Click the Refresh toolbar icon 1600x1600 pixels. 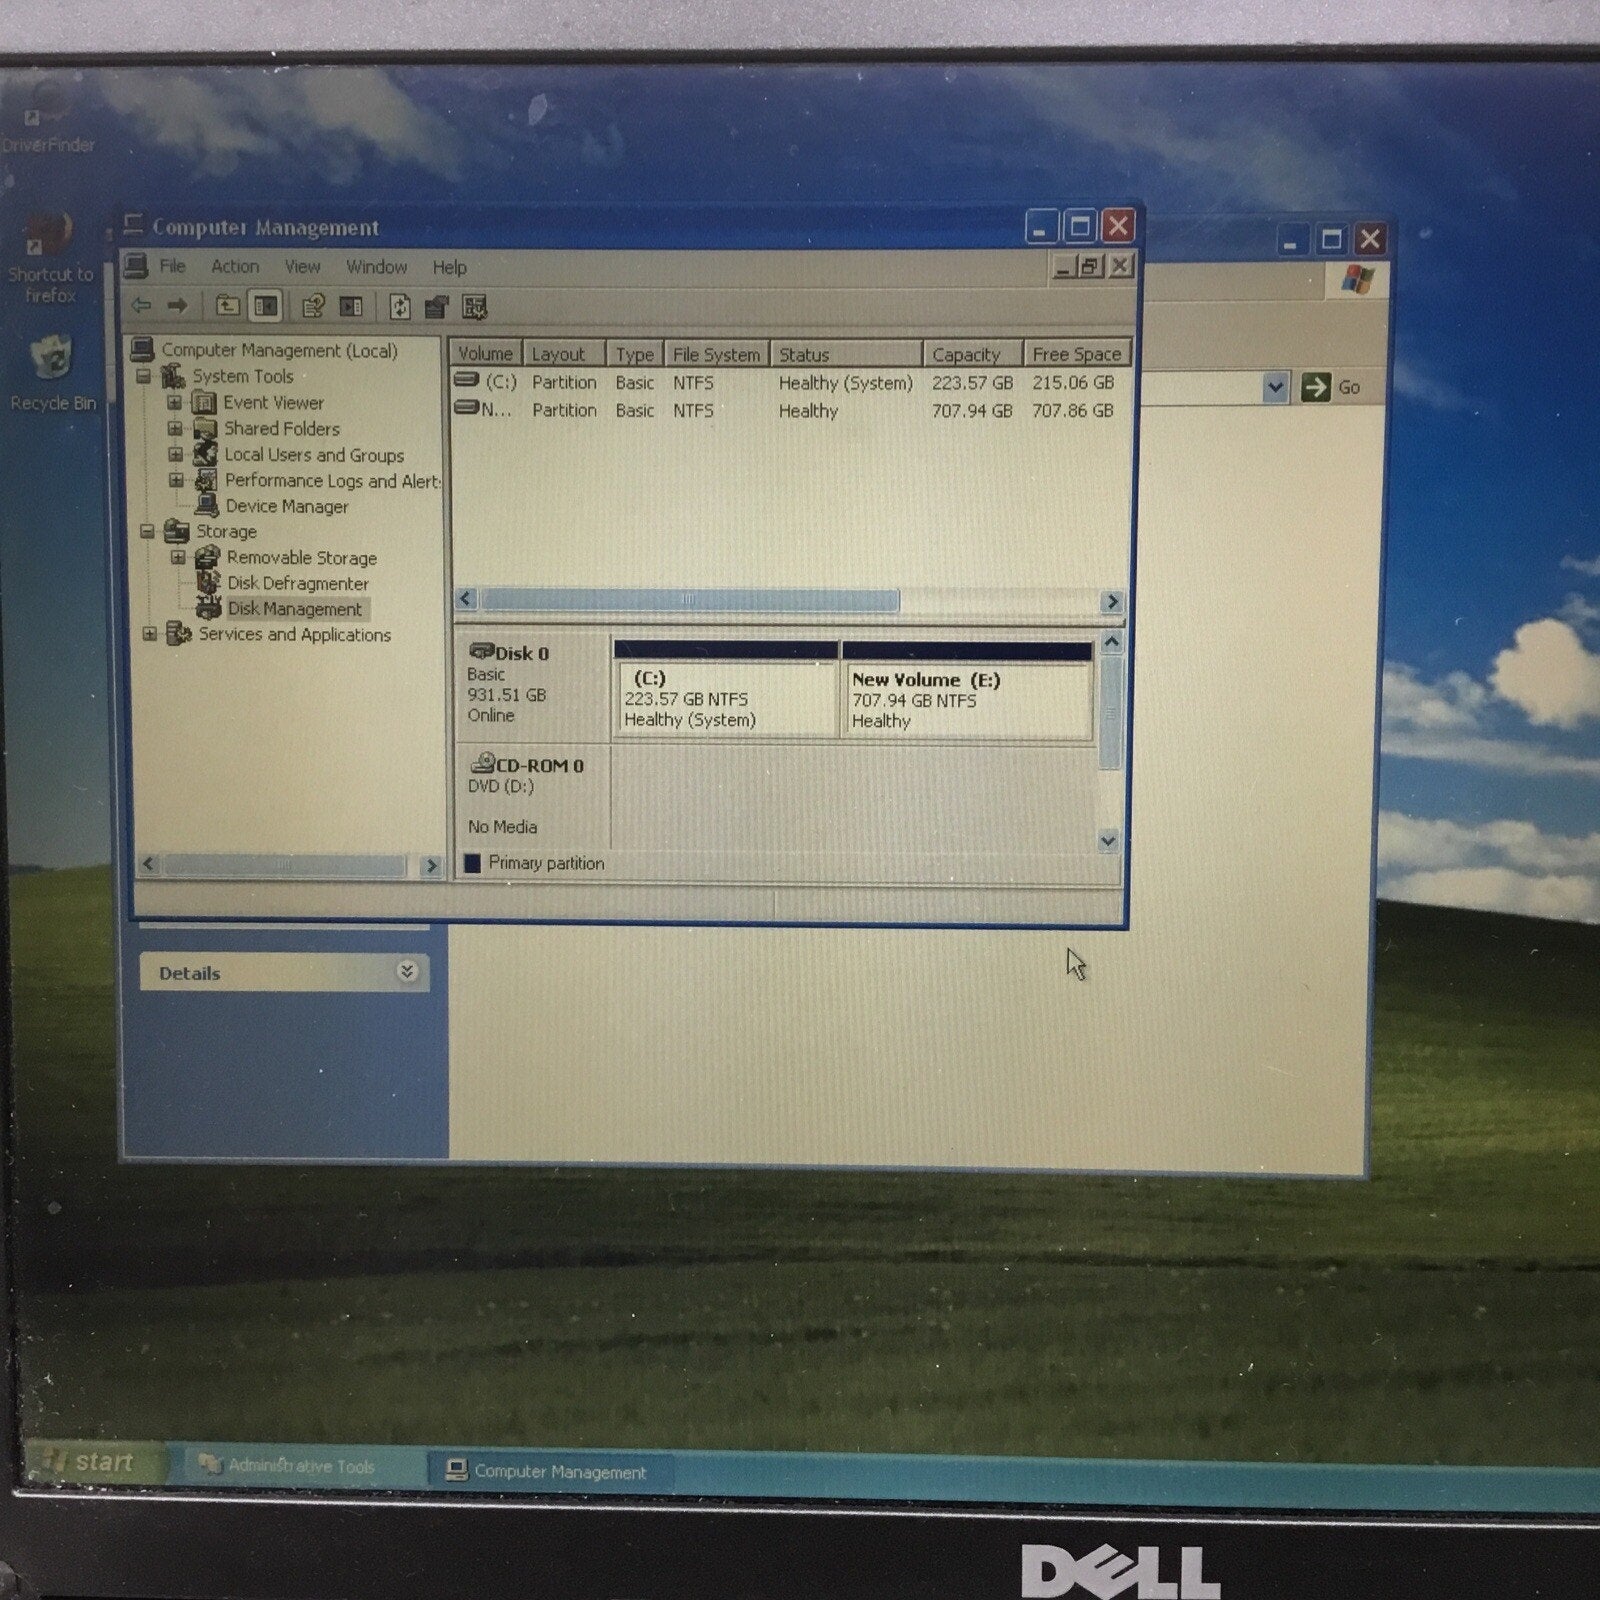point(400,305)
